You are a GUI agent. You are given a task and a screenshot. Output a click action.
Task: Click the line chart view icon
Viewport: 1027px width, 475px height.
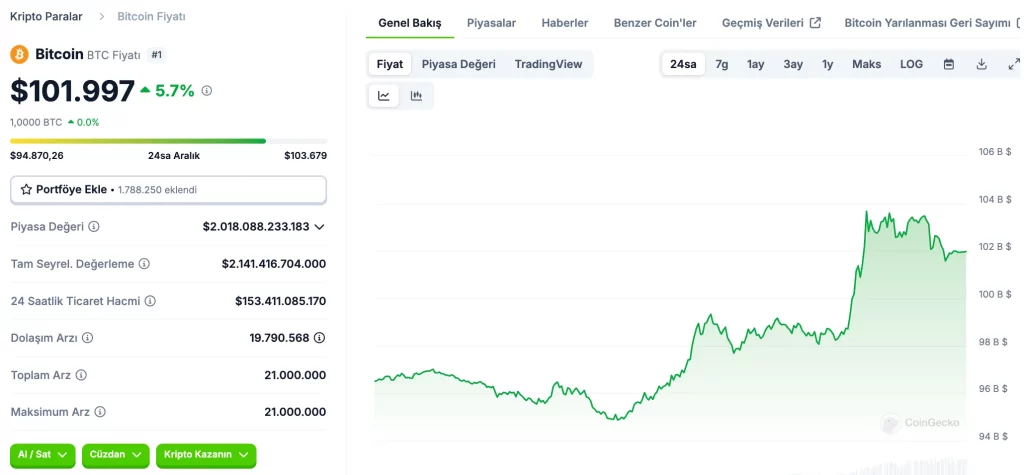click(384, 96)
